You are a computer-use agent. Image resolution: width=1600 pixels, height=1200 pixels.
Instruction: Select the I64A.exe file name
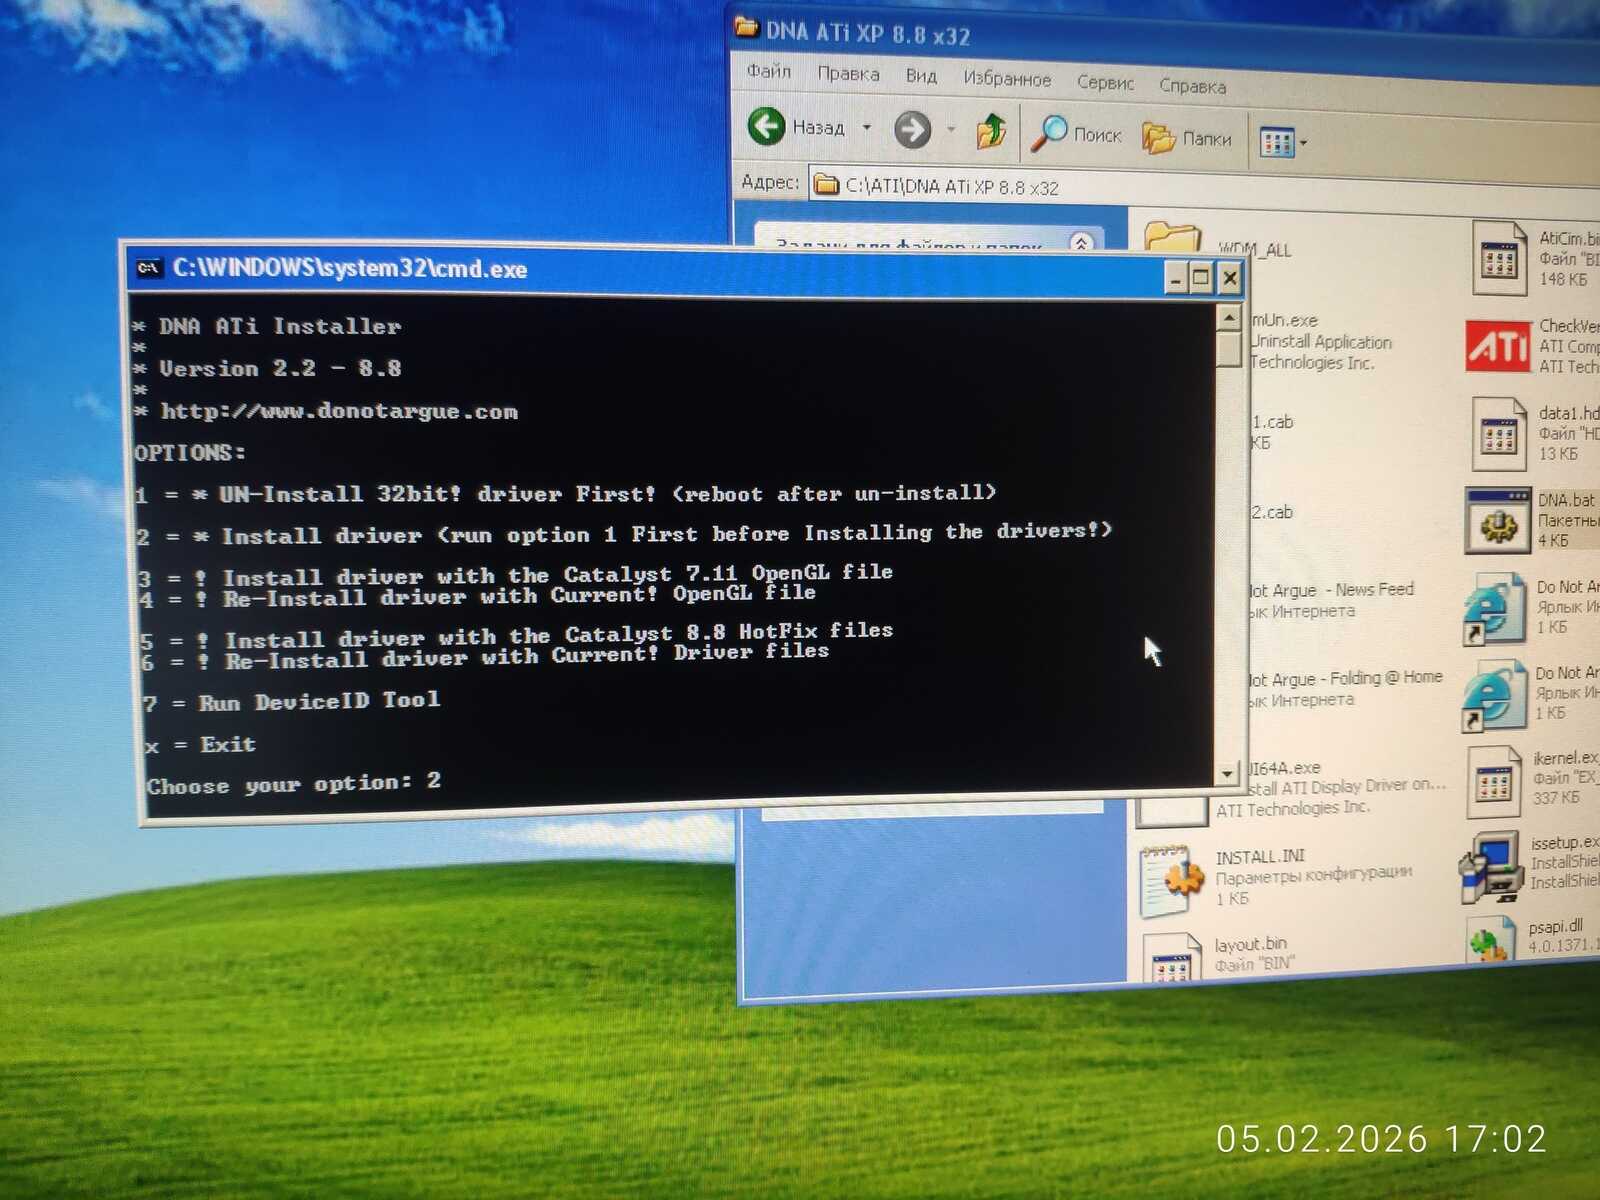tap(1285, 768)
